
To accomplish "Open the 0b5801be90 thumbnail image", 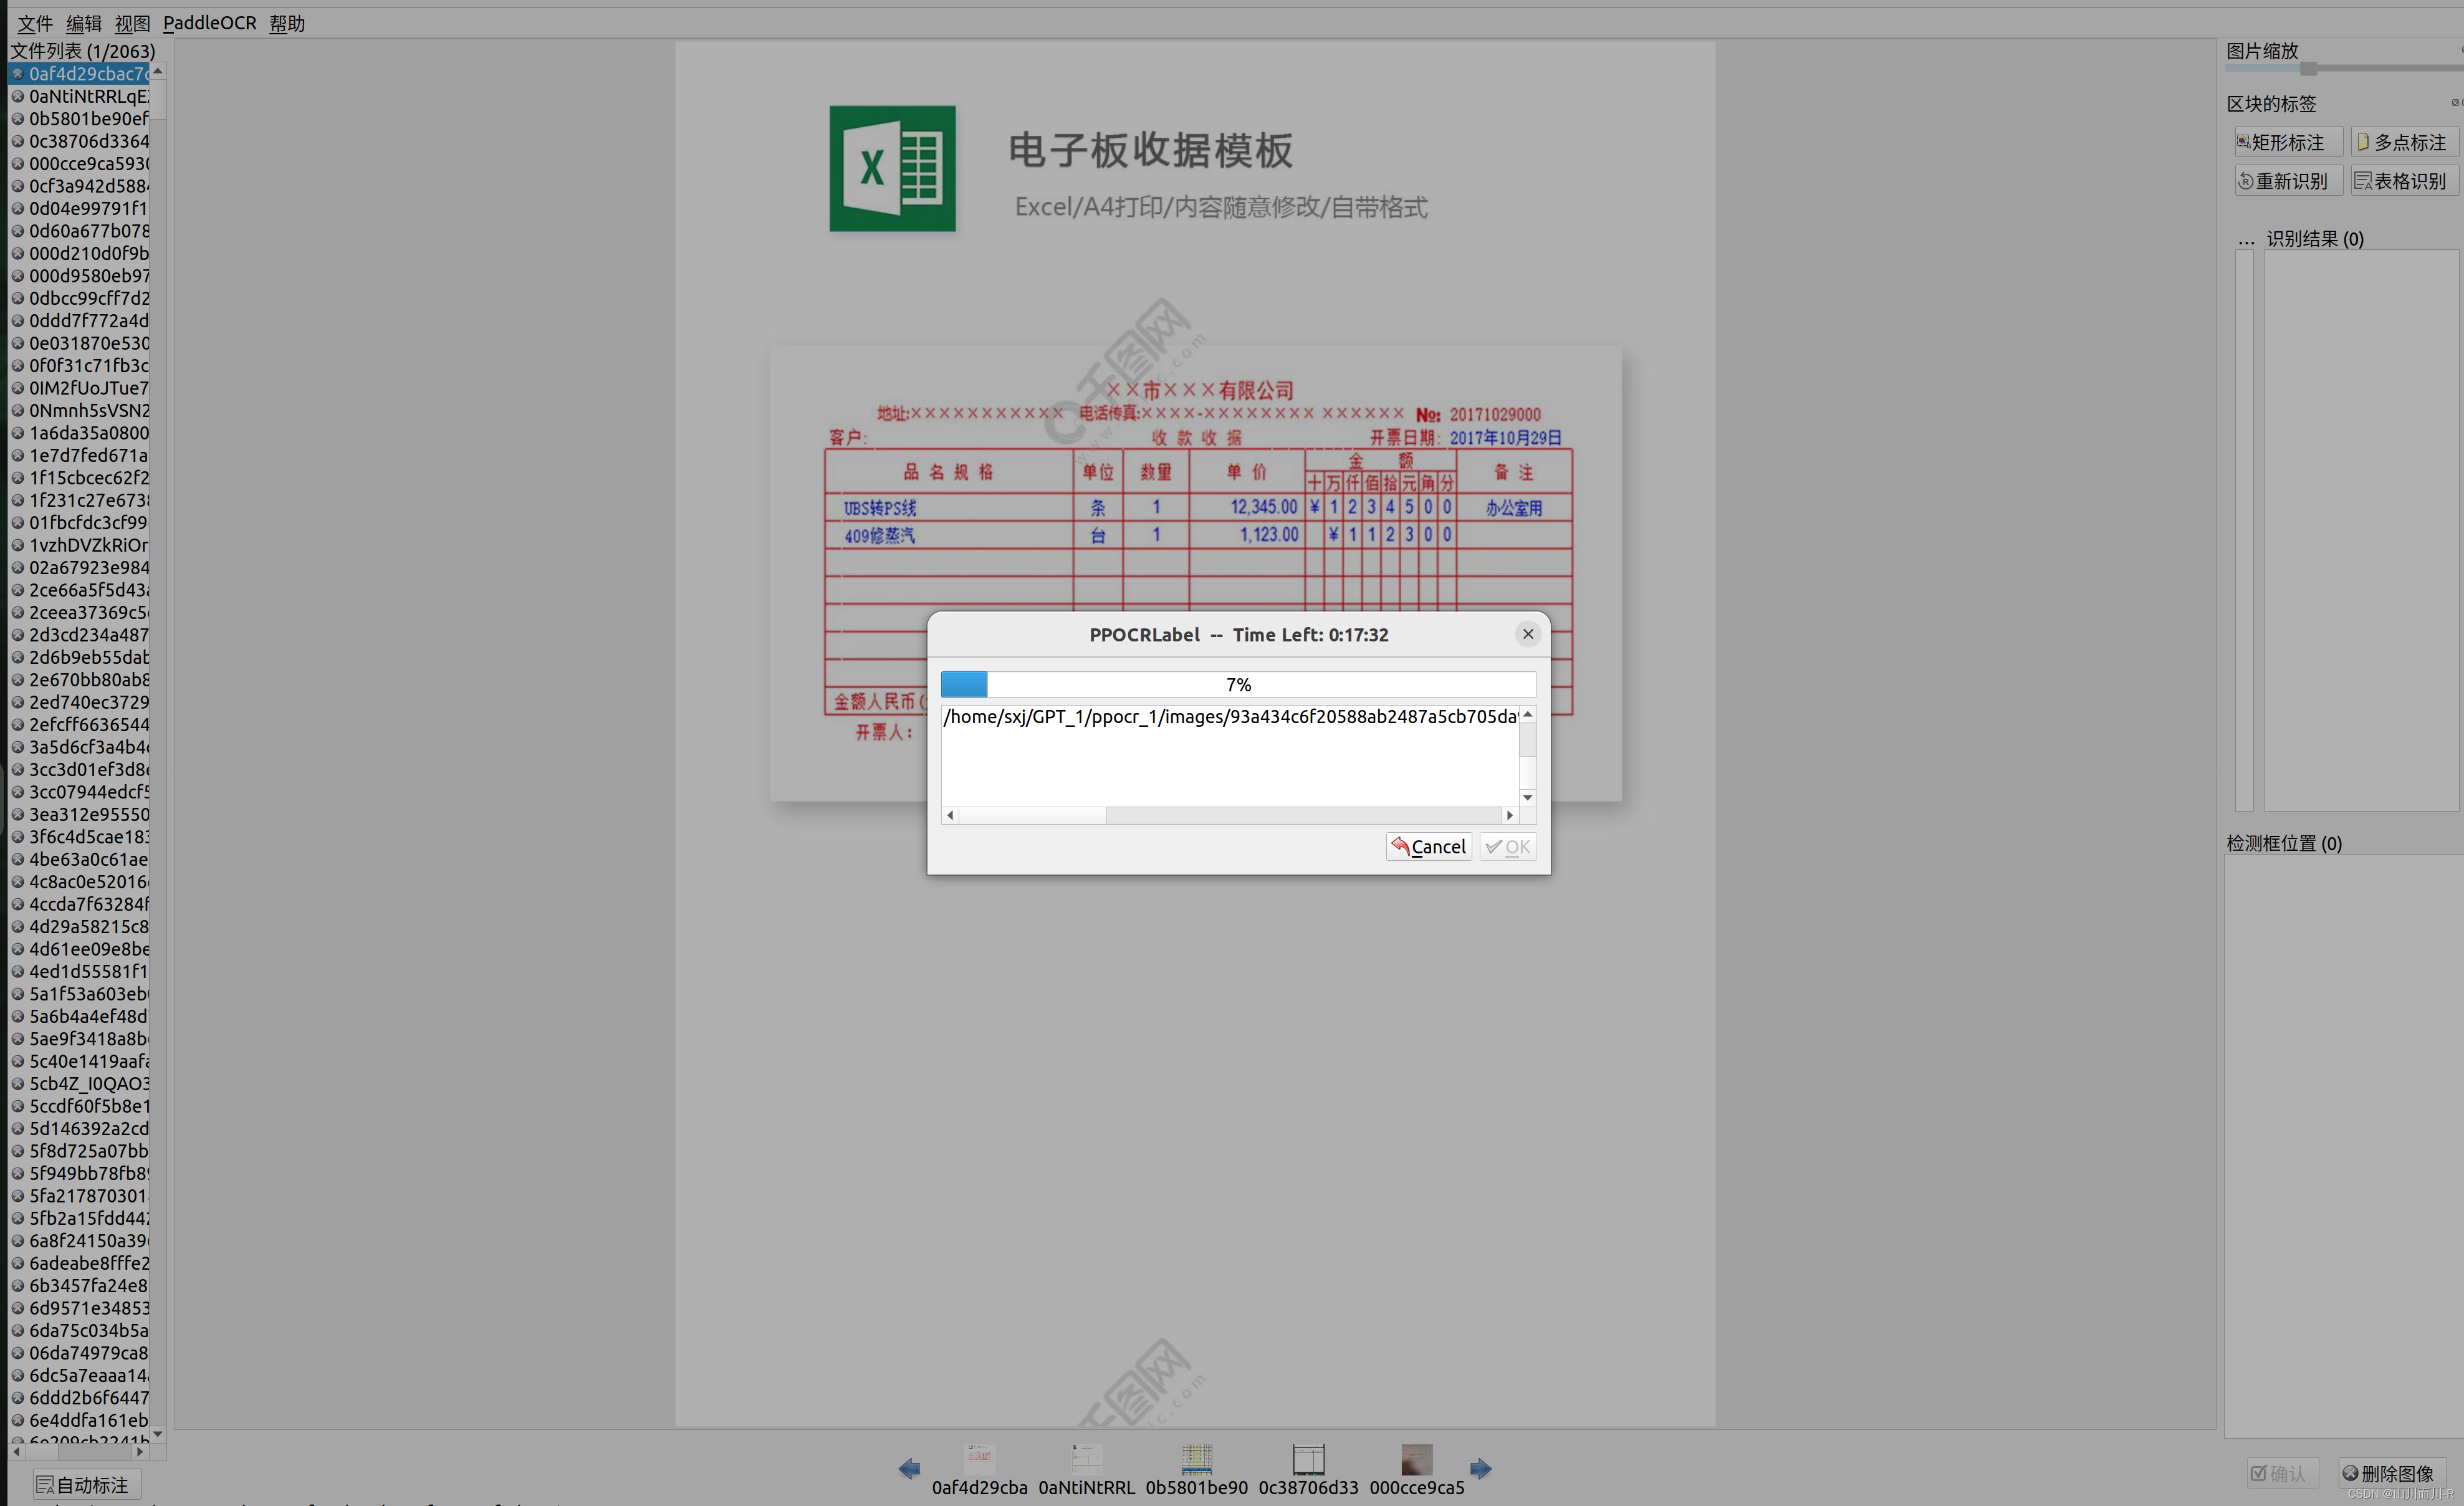I will [1196, 1460].
